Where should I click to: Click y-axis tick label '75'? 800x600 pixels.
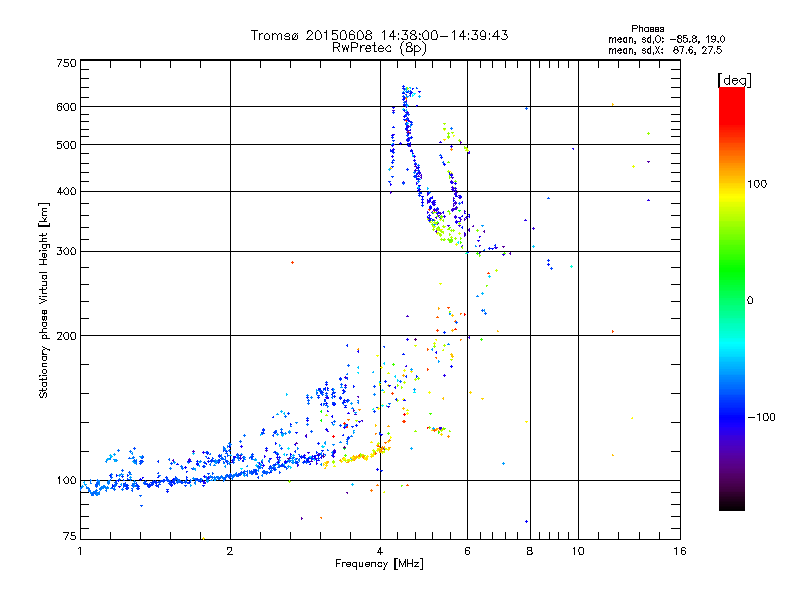[70, 536]
